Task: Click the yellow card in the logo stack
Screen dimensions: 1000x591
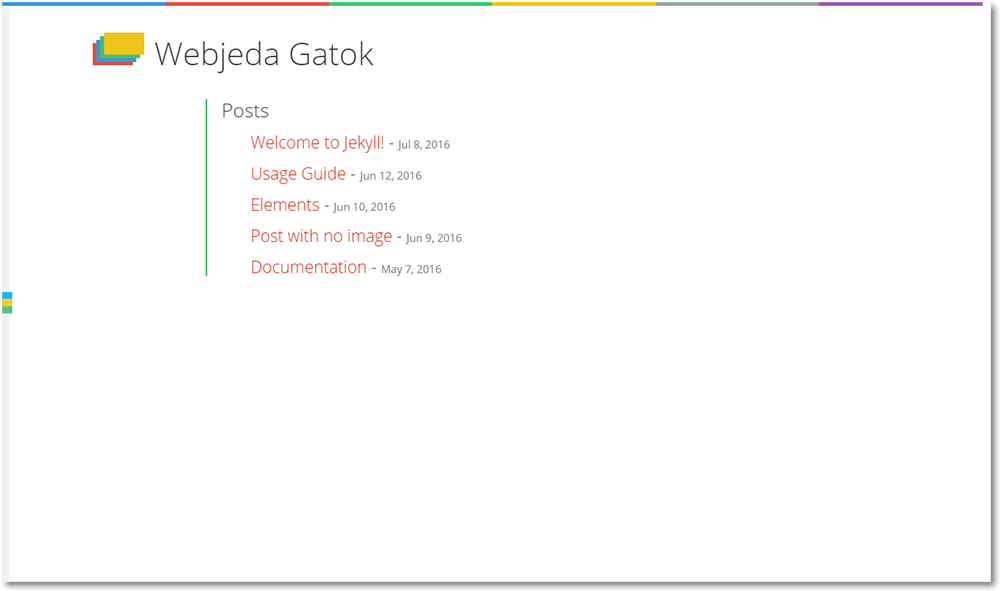Action: tap(124, 43)
